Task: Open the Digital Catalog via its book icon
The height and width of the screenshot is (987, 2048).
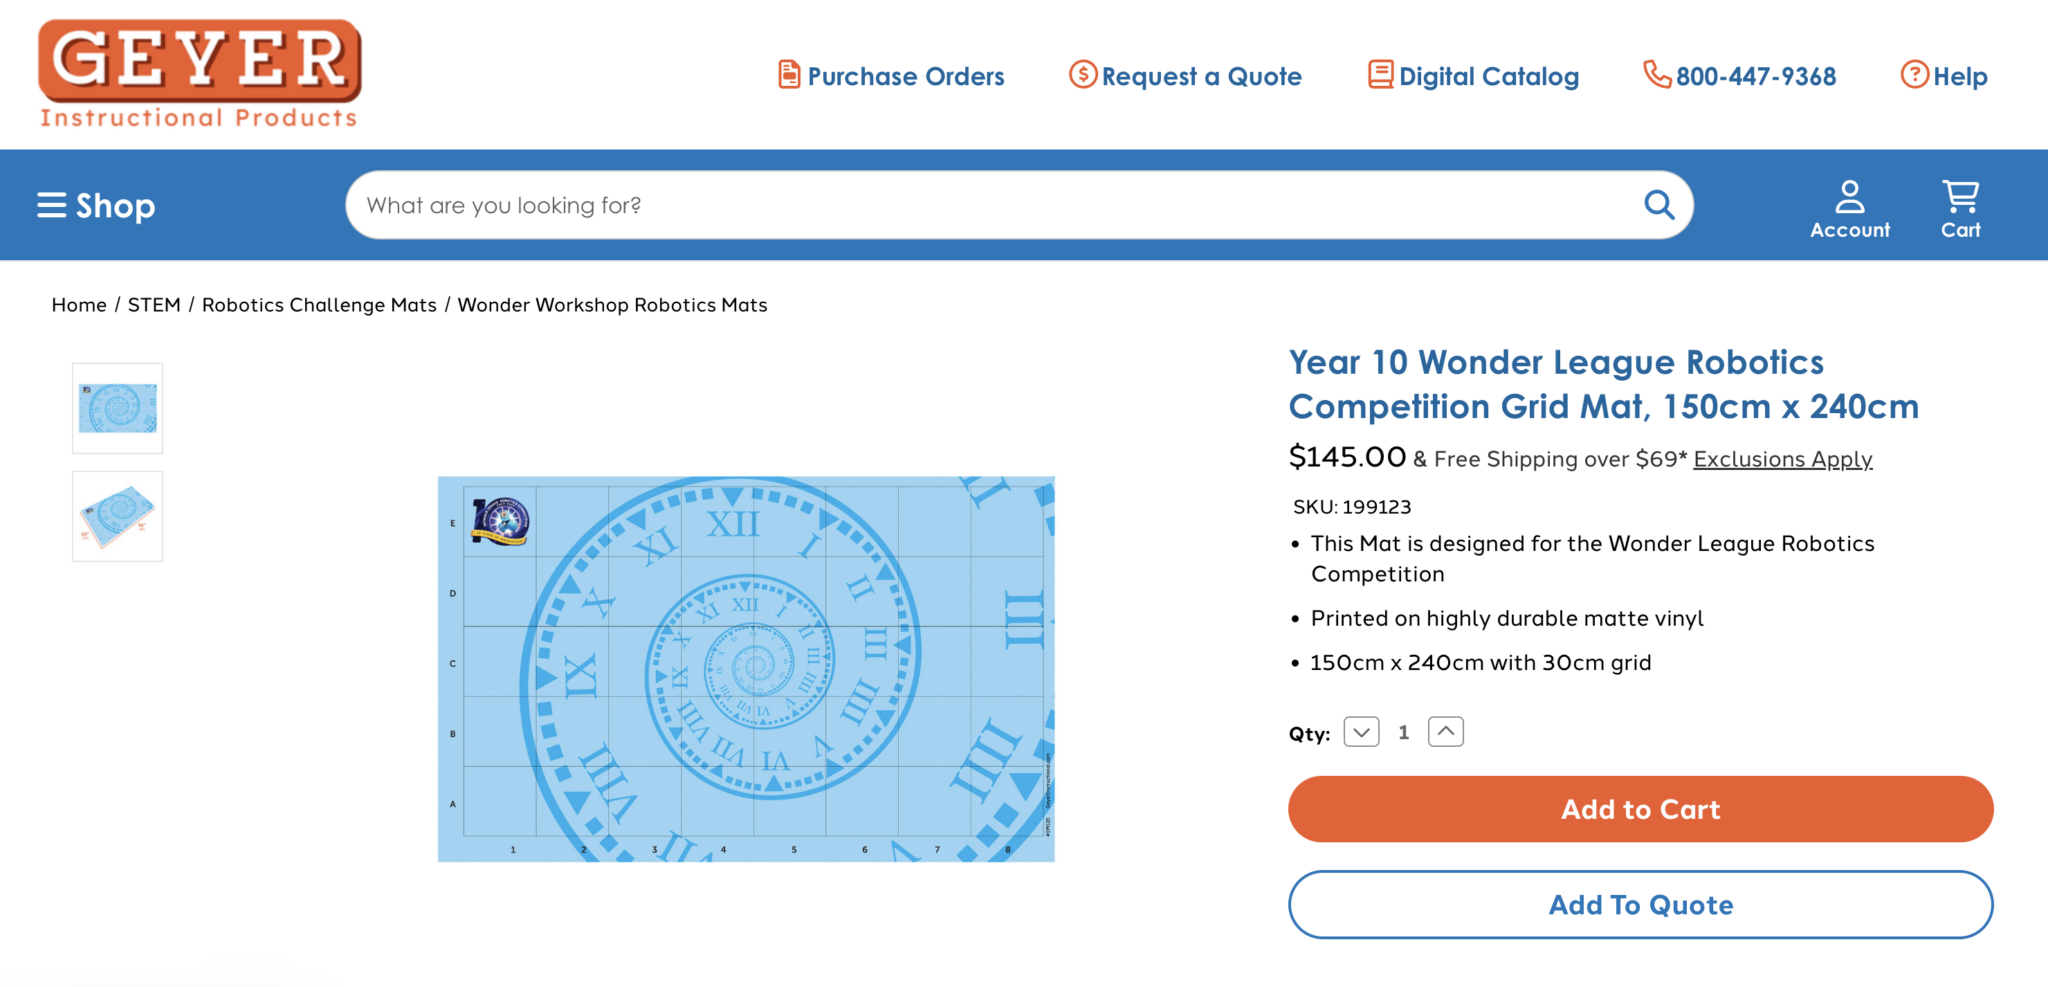Action: (1381, 74)
